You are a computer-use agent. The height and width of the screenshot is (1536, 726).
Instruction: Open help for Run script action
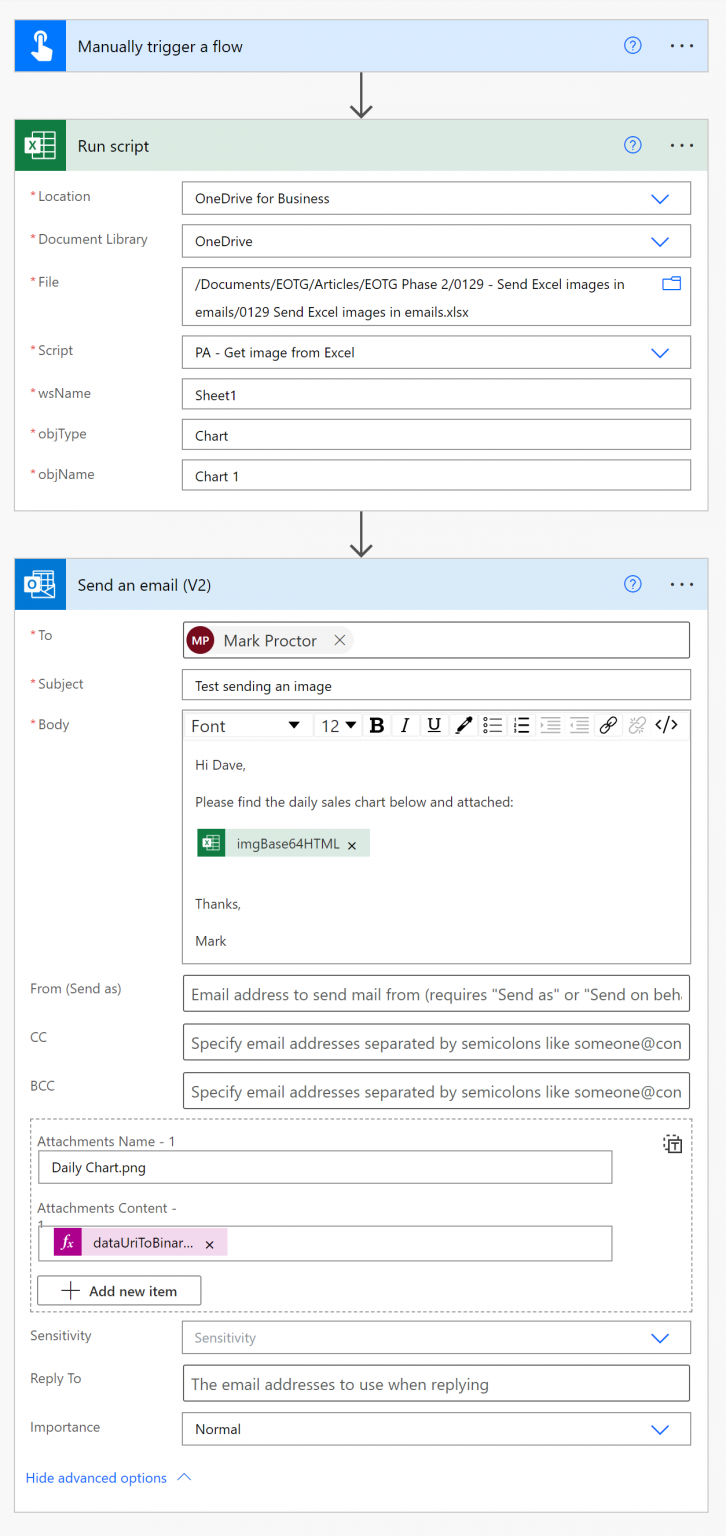click(632, 145)
